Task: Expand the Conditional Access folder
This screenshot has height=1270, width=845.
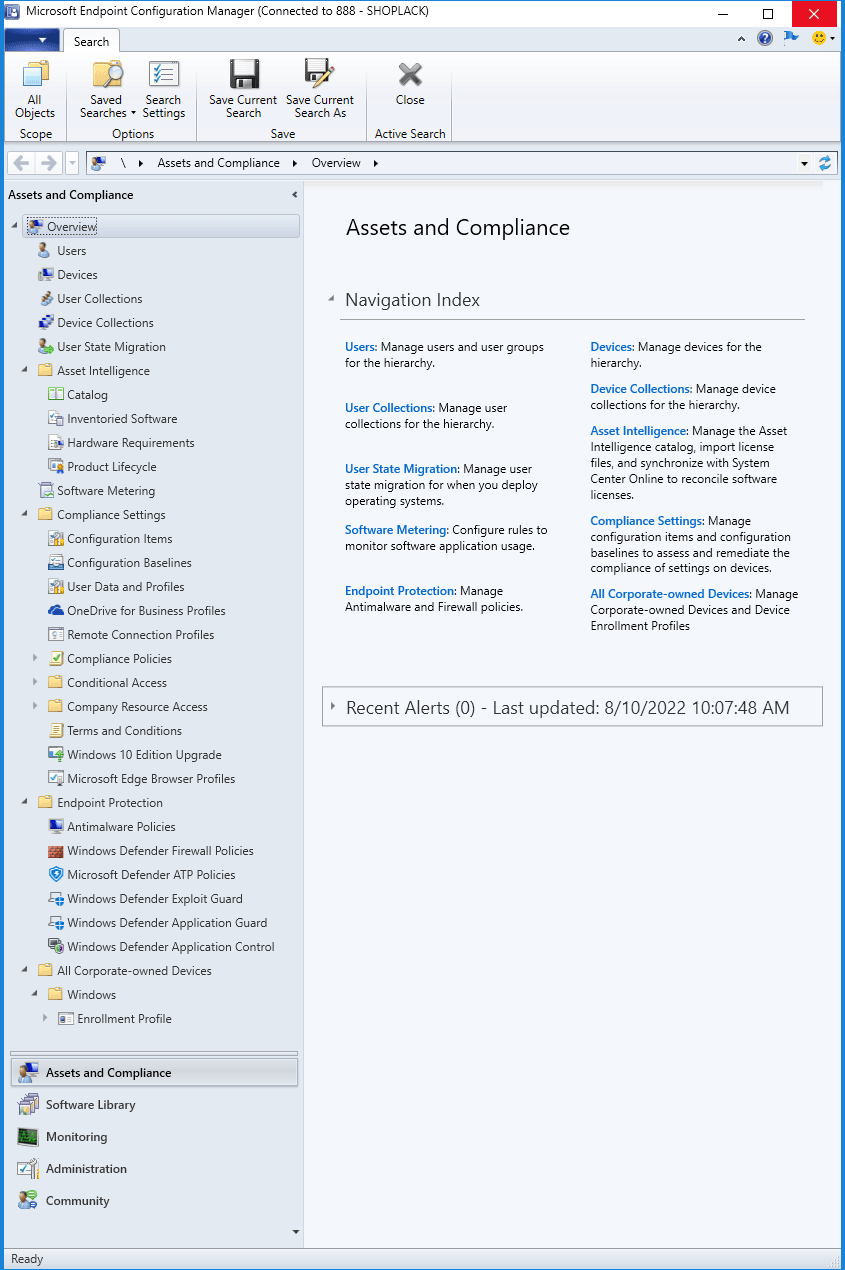Action: pos(35,682)
